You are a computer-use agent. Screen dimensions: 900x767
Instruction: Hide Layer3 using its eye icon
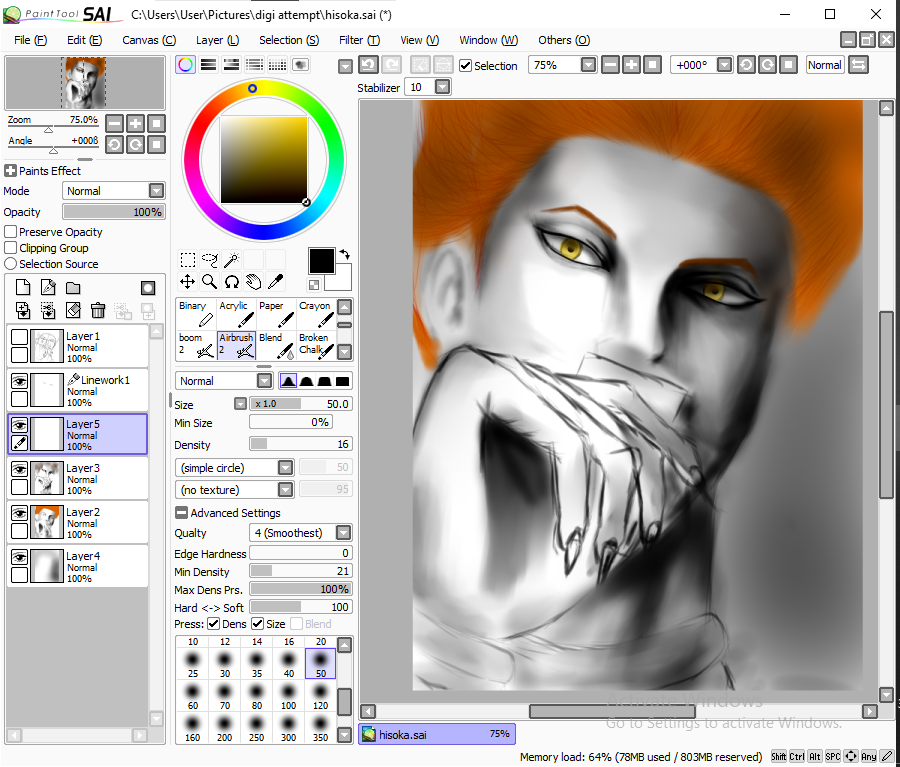pyautogui.click(x=20, y=469)
